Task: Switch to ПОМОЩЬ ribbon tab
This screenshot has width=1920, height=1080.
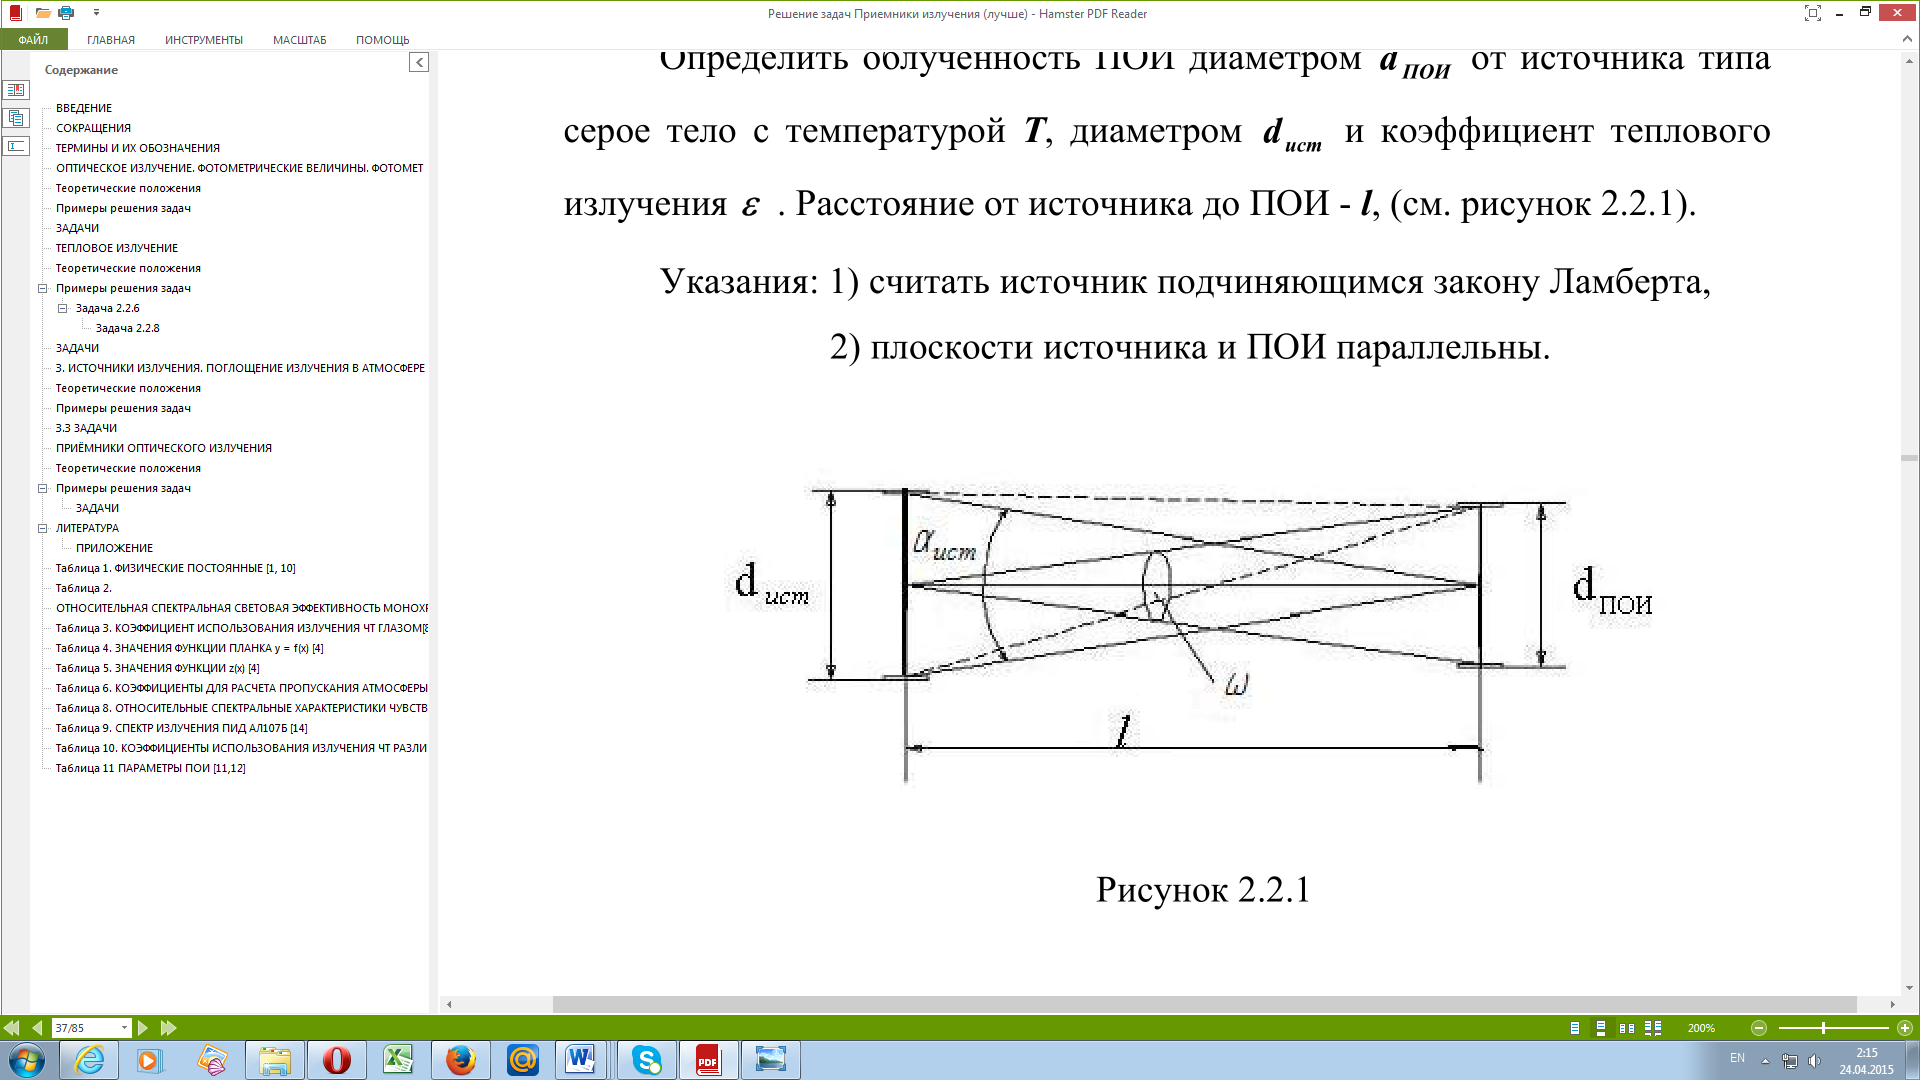Action: (x=383, y=40)
